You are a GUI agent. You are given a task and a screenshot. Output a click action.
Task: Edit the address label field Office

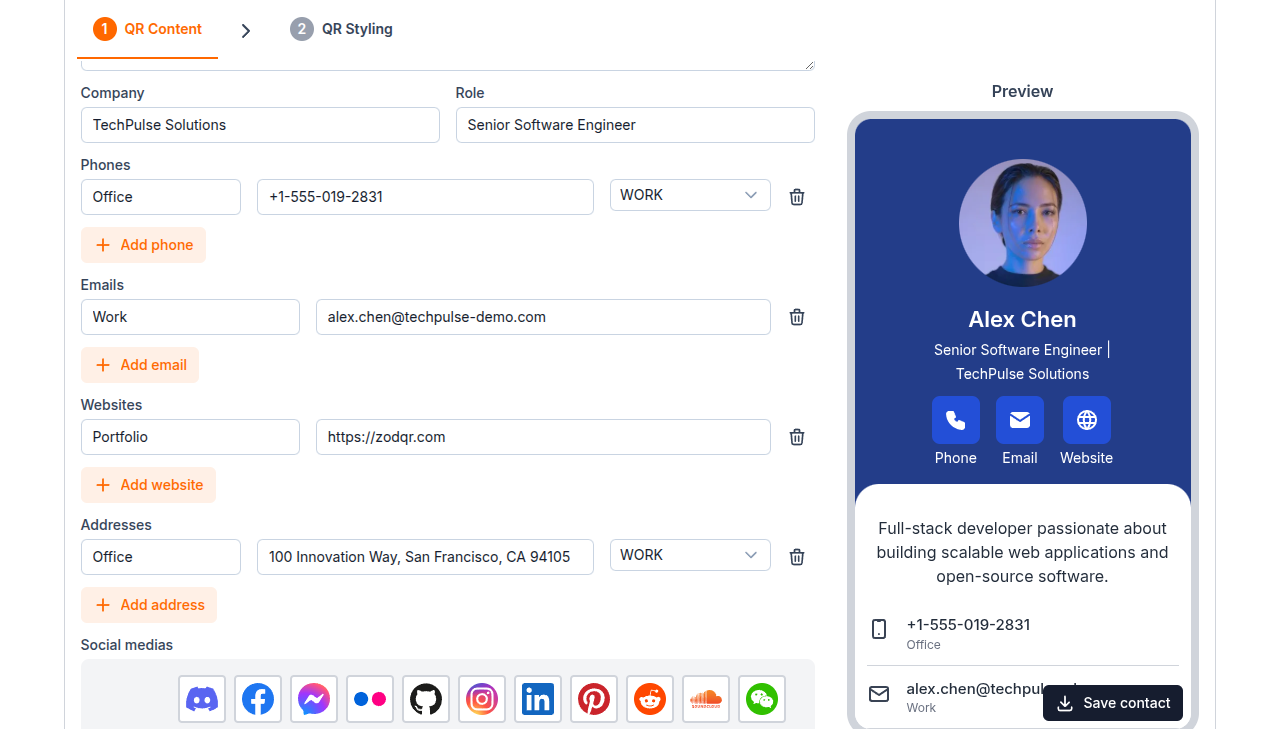tap(161, 557)
